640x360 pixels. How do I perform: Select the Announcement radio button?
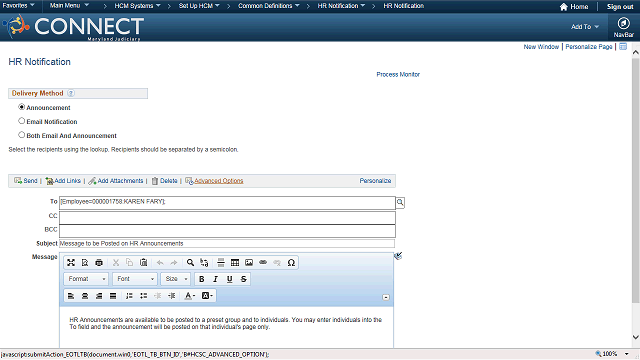(22, 107)
